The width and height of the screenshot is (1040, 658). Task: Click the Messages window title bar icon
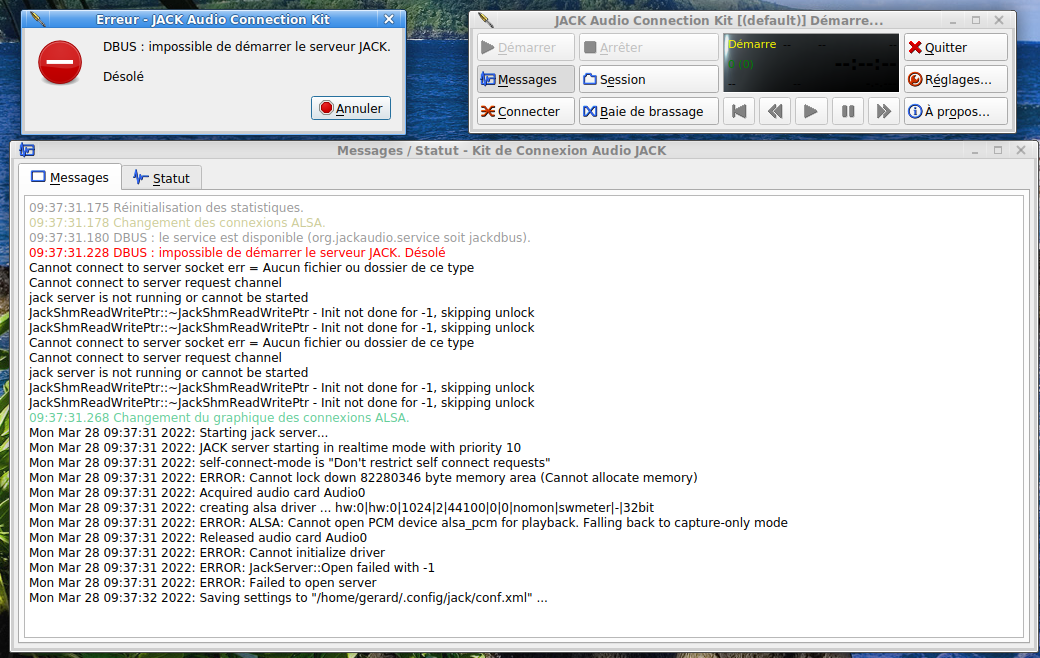(27, 150)
